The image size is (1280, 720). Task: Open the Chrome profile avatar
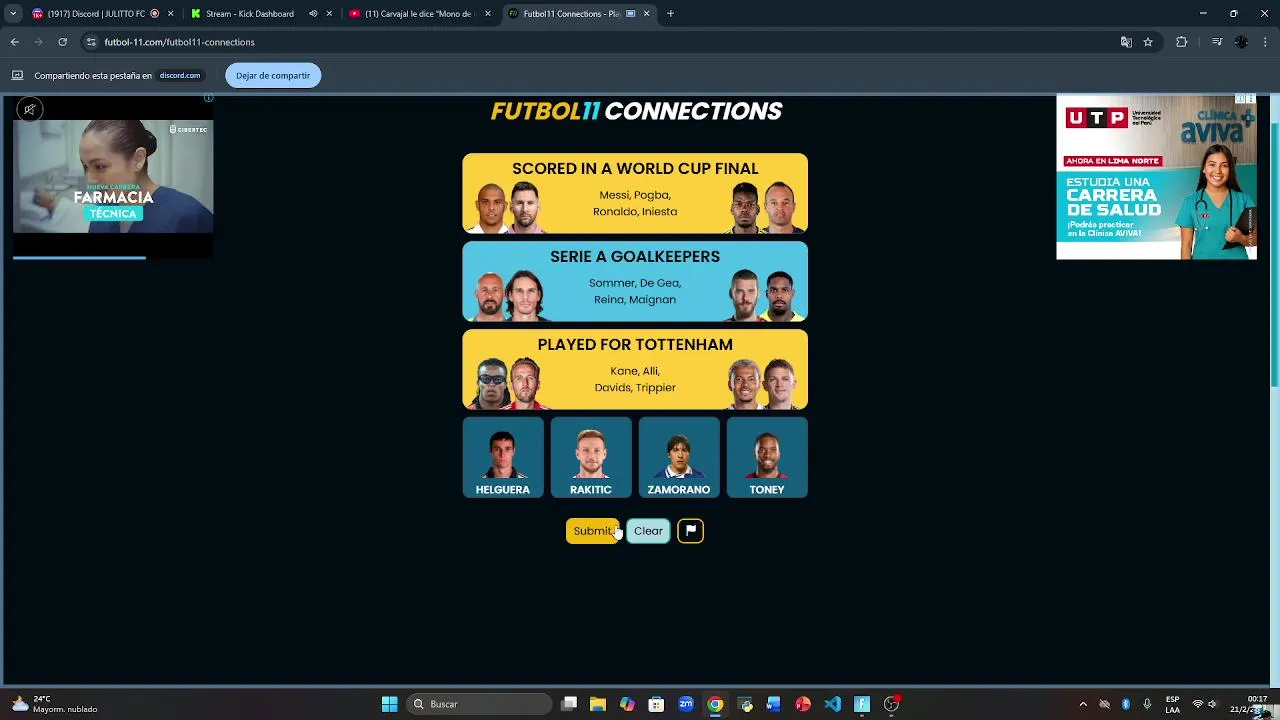(1241, 42)
